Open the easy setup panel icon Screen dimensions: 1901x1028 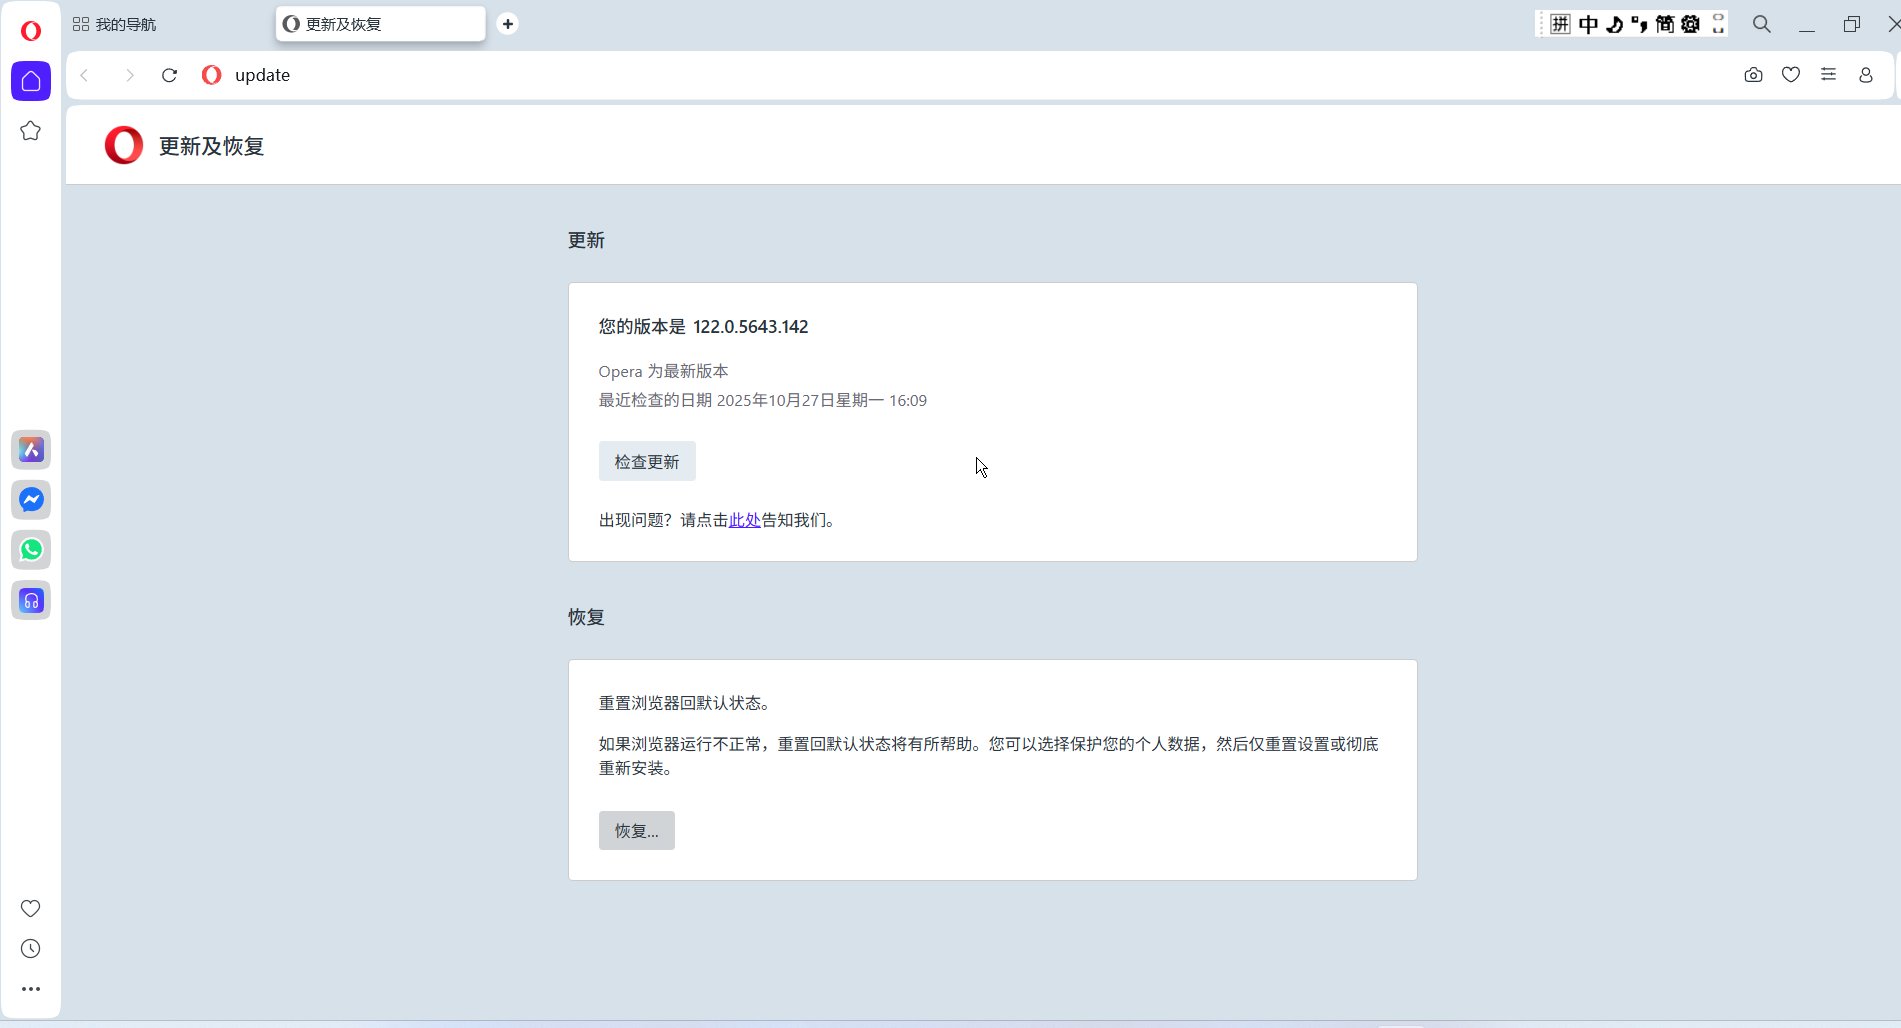point(1828,74)
